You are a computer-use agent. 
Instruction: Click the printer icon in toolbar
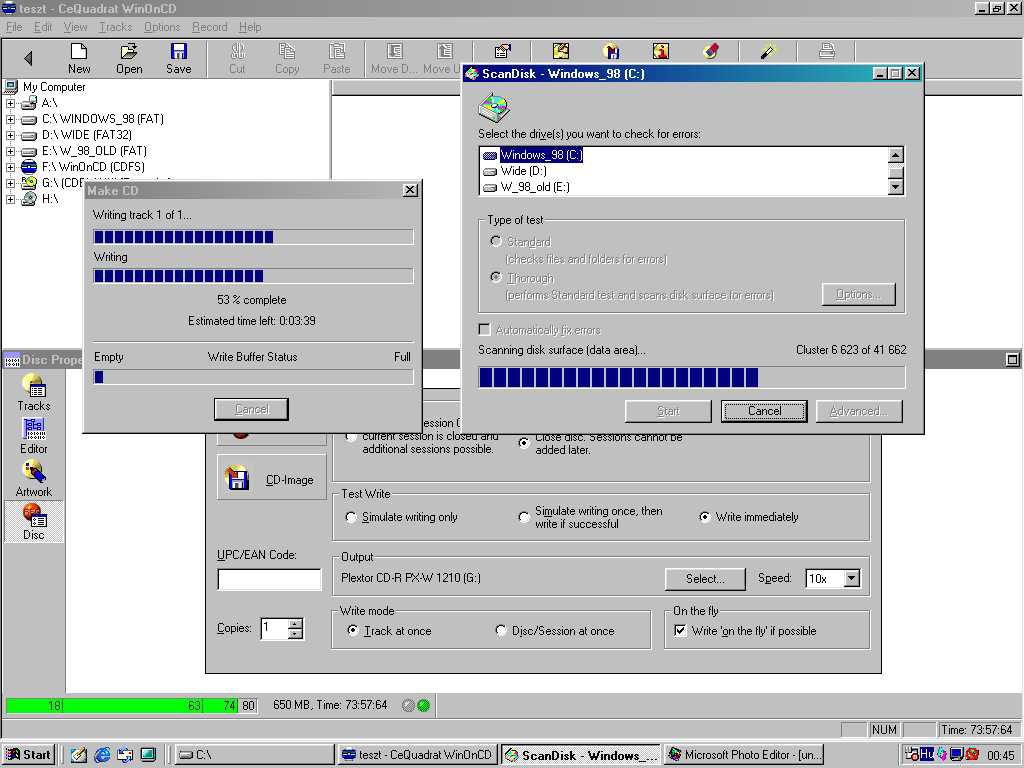pos(827,51)
